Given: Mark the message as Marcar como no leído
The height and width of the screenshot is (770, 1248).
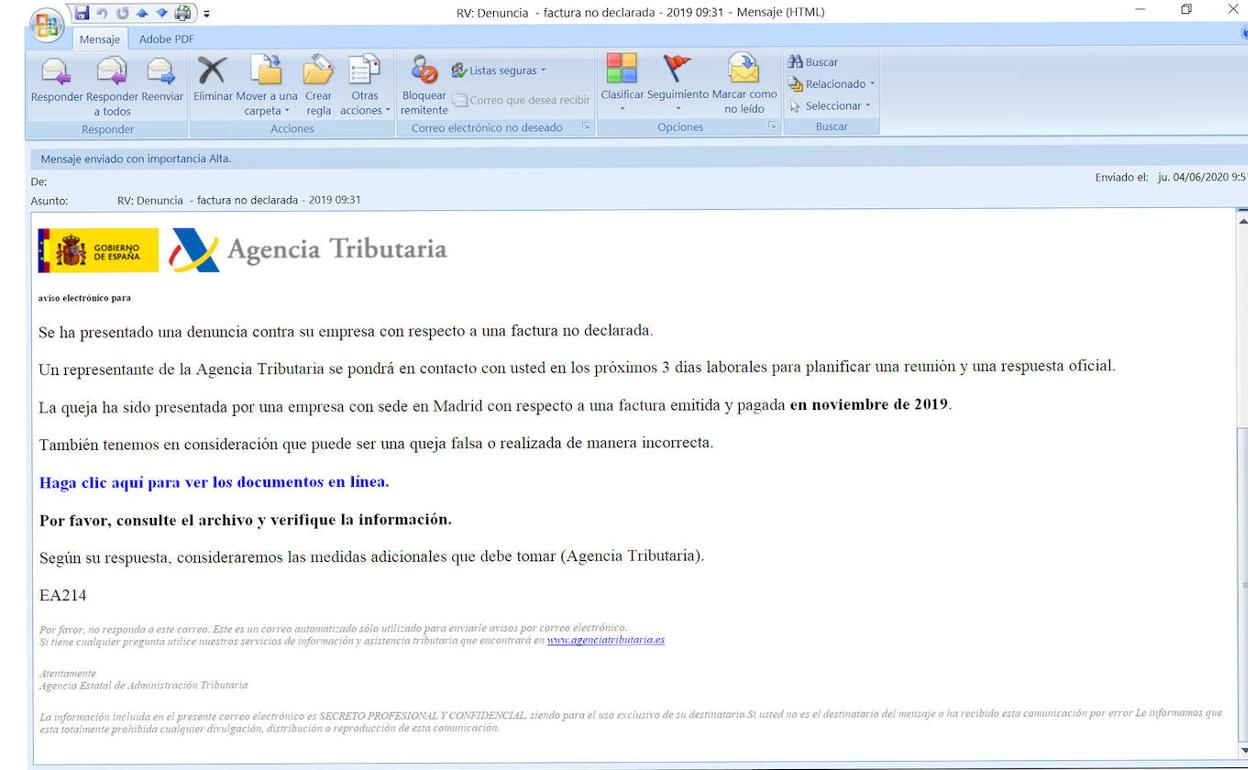Looking at the screenshot, I should pyautogui.click(x=743, y=83).
